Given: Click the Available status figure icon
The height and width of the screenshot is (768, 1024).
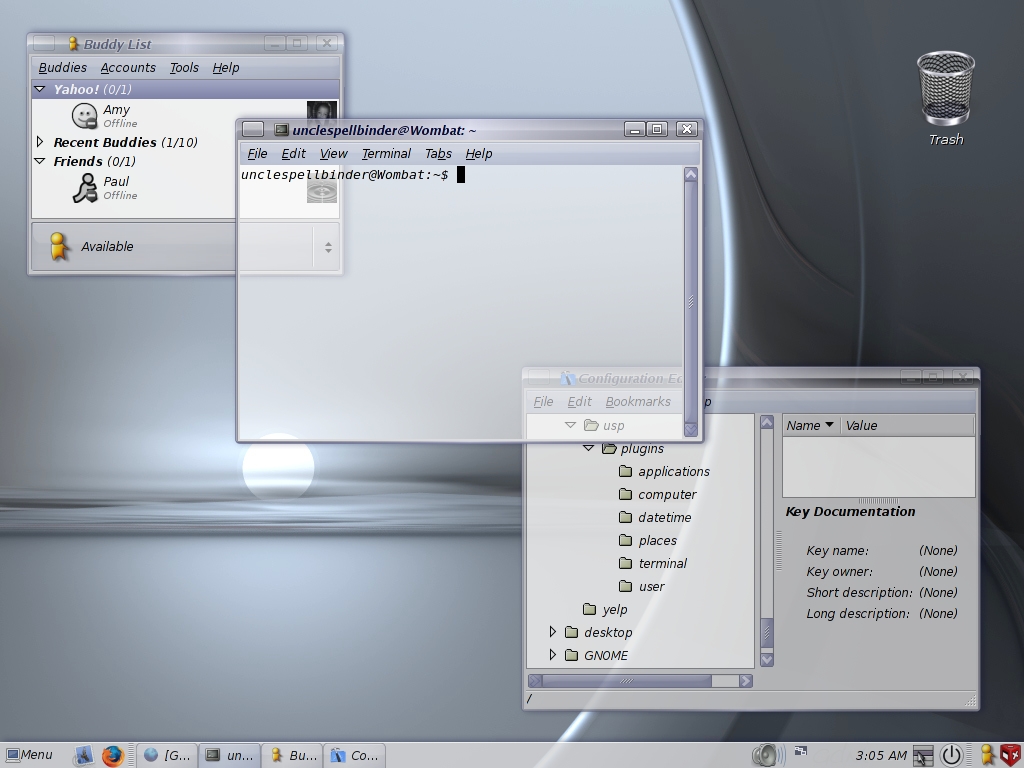Looking at the screenshot, I should click(59, 247).
